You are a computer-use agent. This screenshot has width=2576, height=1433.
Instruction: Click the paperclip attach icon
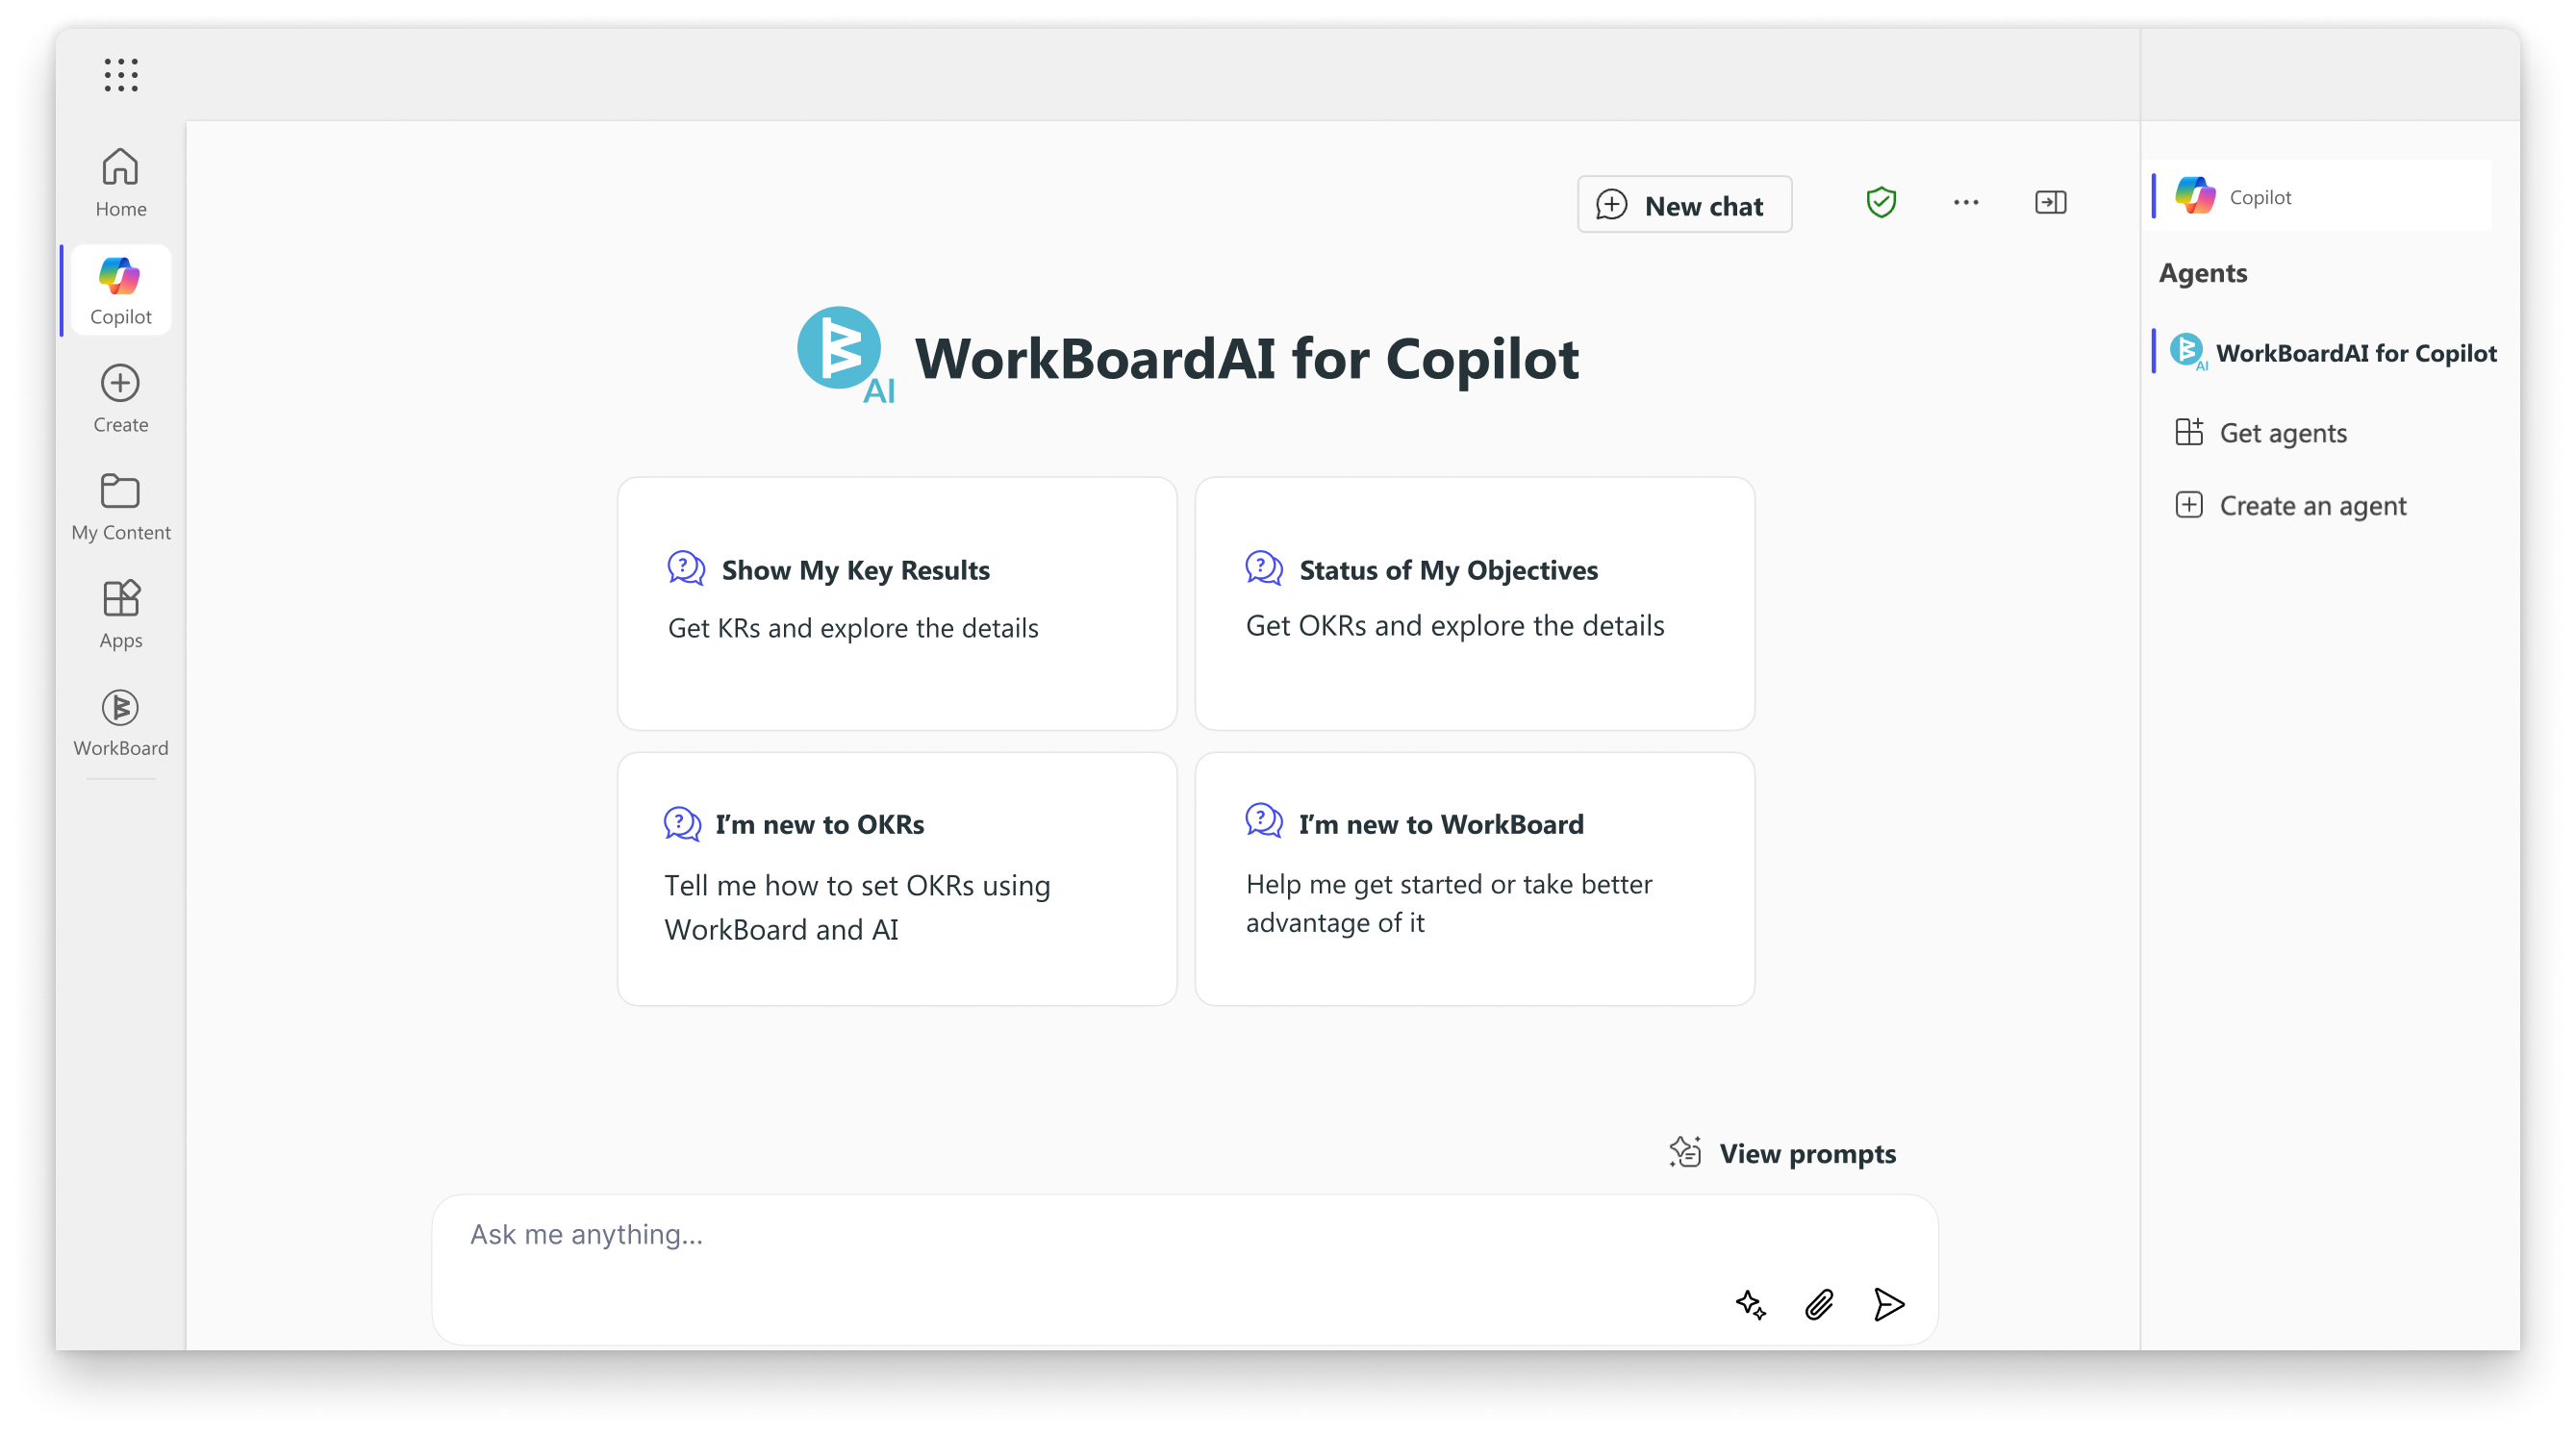click(1819, 1304)
